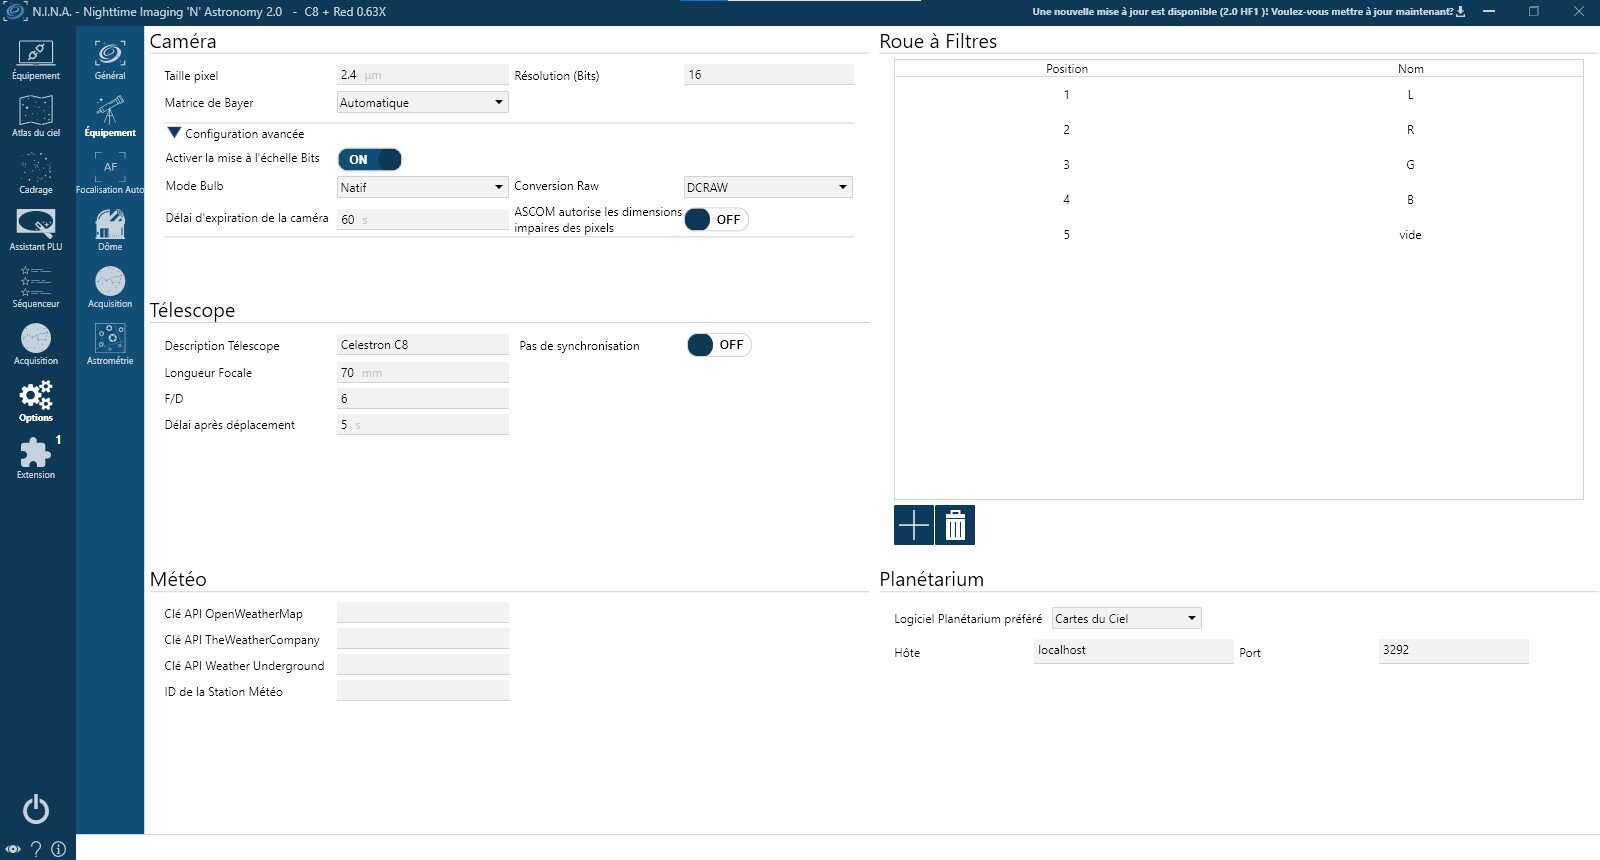Open Mode Bulb dropdown
This screenshot has height=860, width=1600.
pyautogui.click(x=423, y=187)
